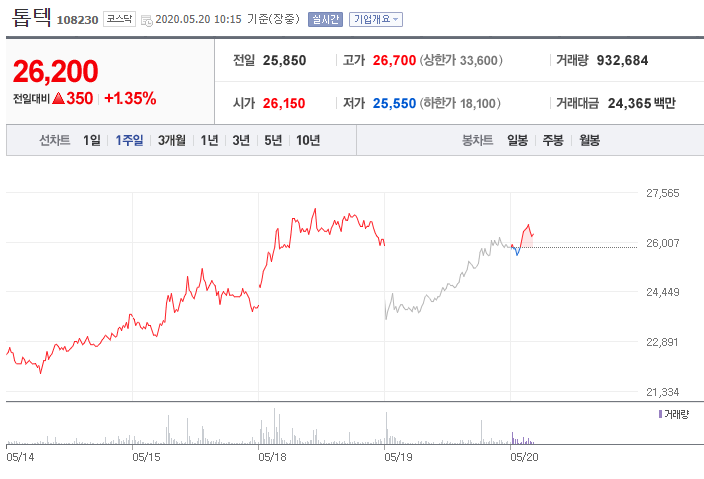The image size is (704, 479).
Task: Switch to the 월봉 candle chart
Action: tap(590, 141)
